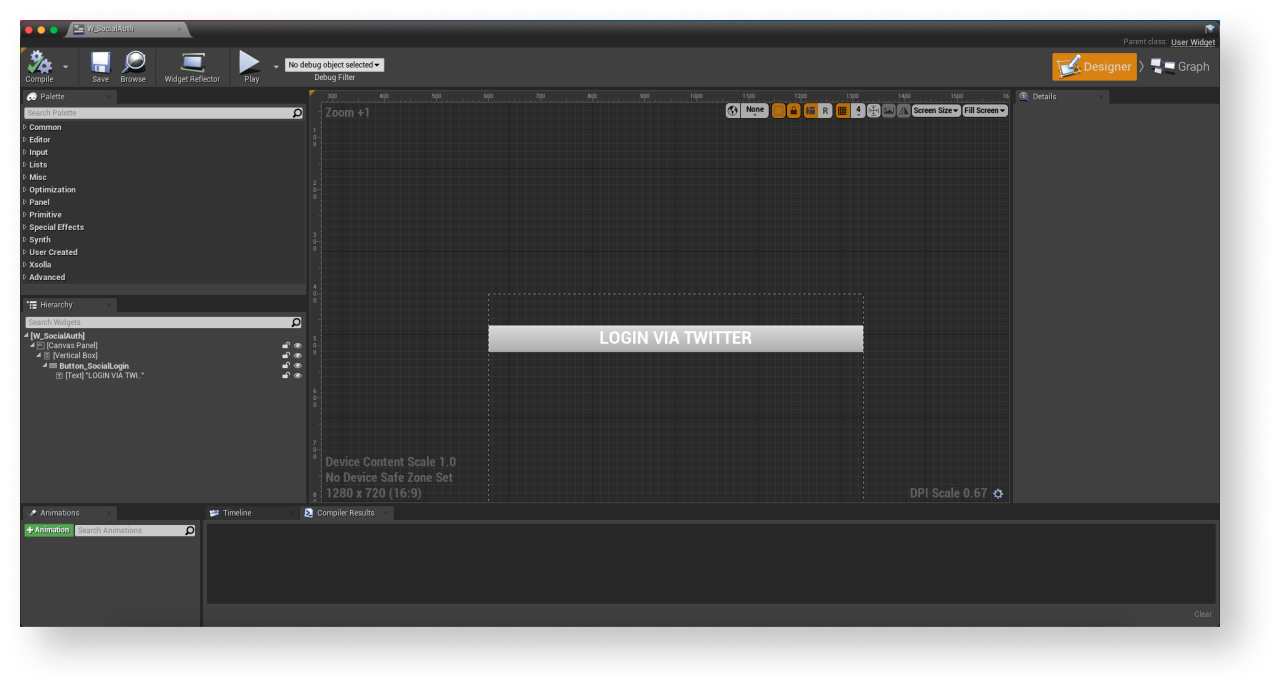Viewport: 1280px width, 687px height.
Task: Open the debug object filter dropdown
Action: point(334,65)
